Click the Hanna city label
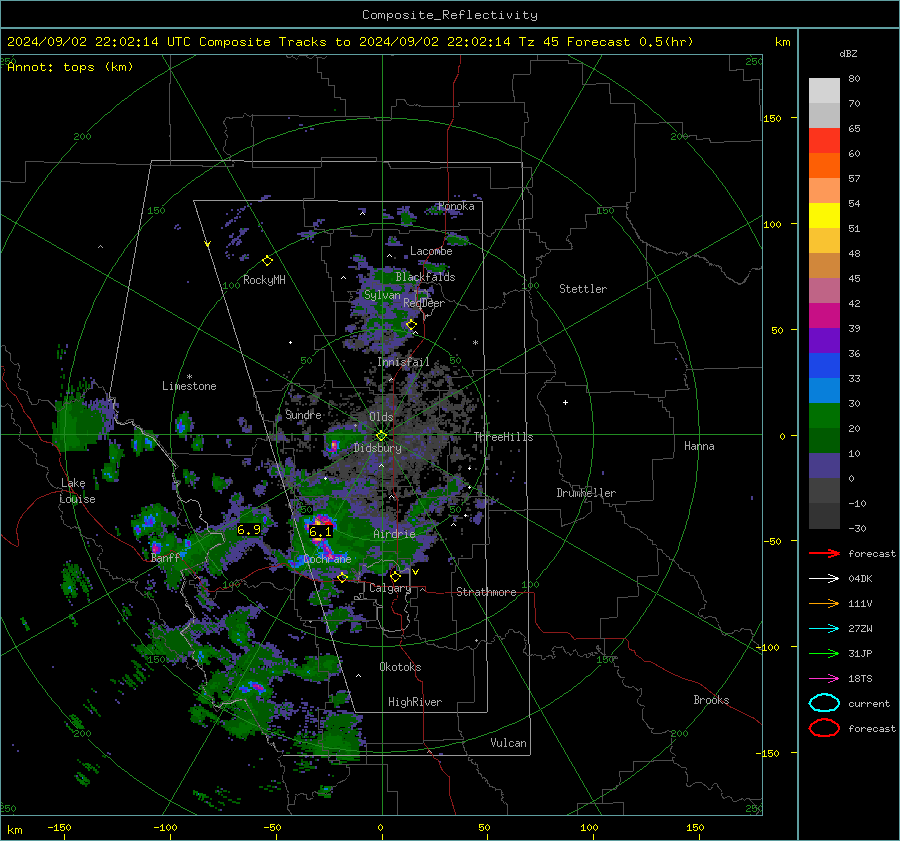 click(699, 447)
